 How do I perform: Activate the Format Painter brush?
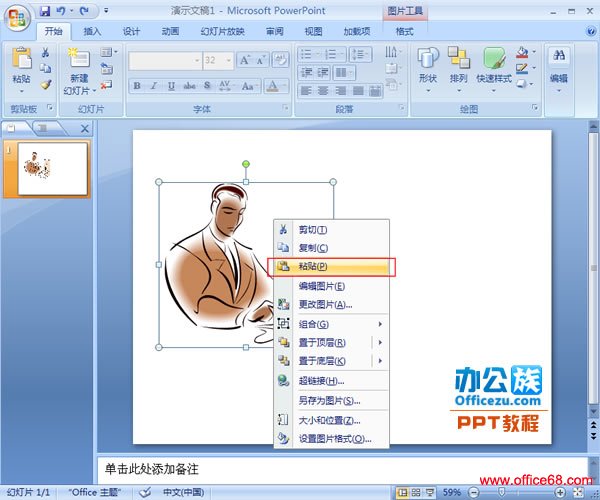point(46,84)
